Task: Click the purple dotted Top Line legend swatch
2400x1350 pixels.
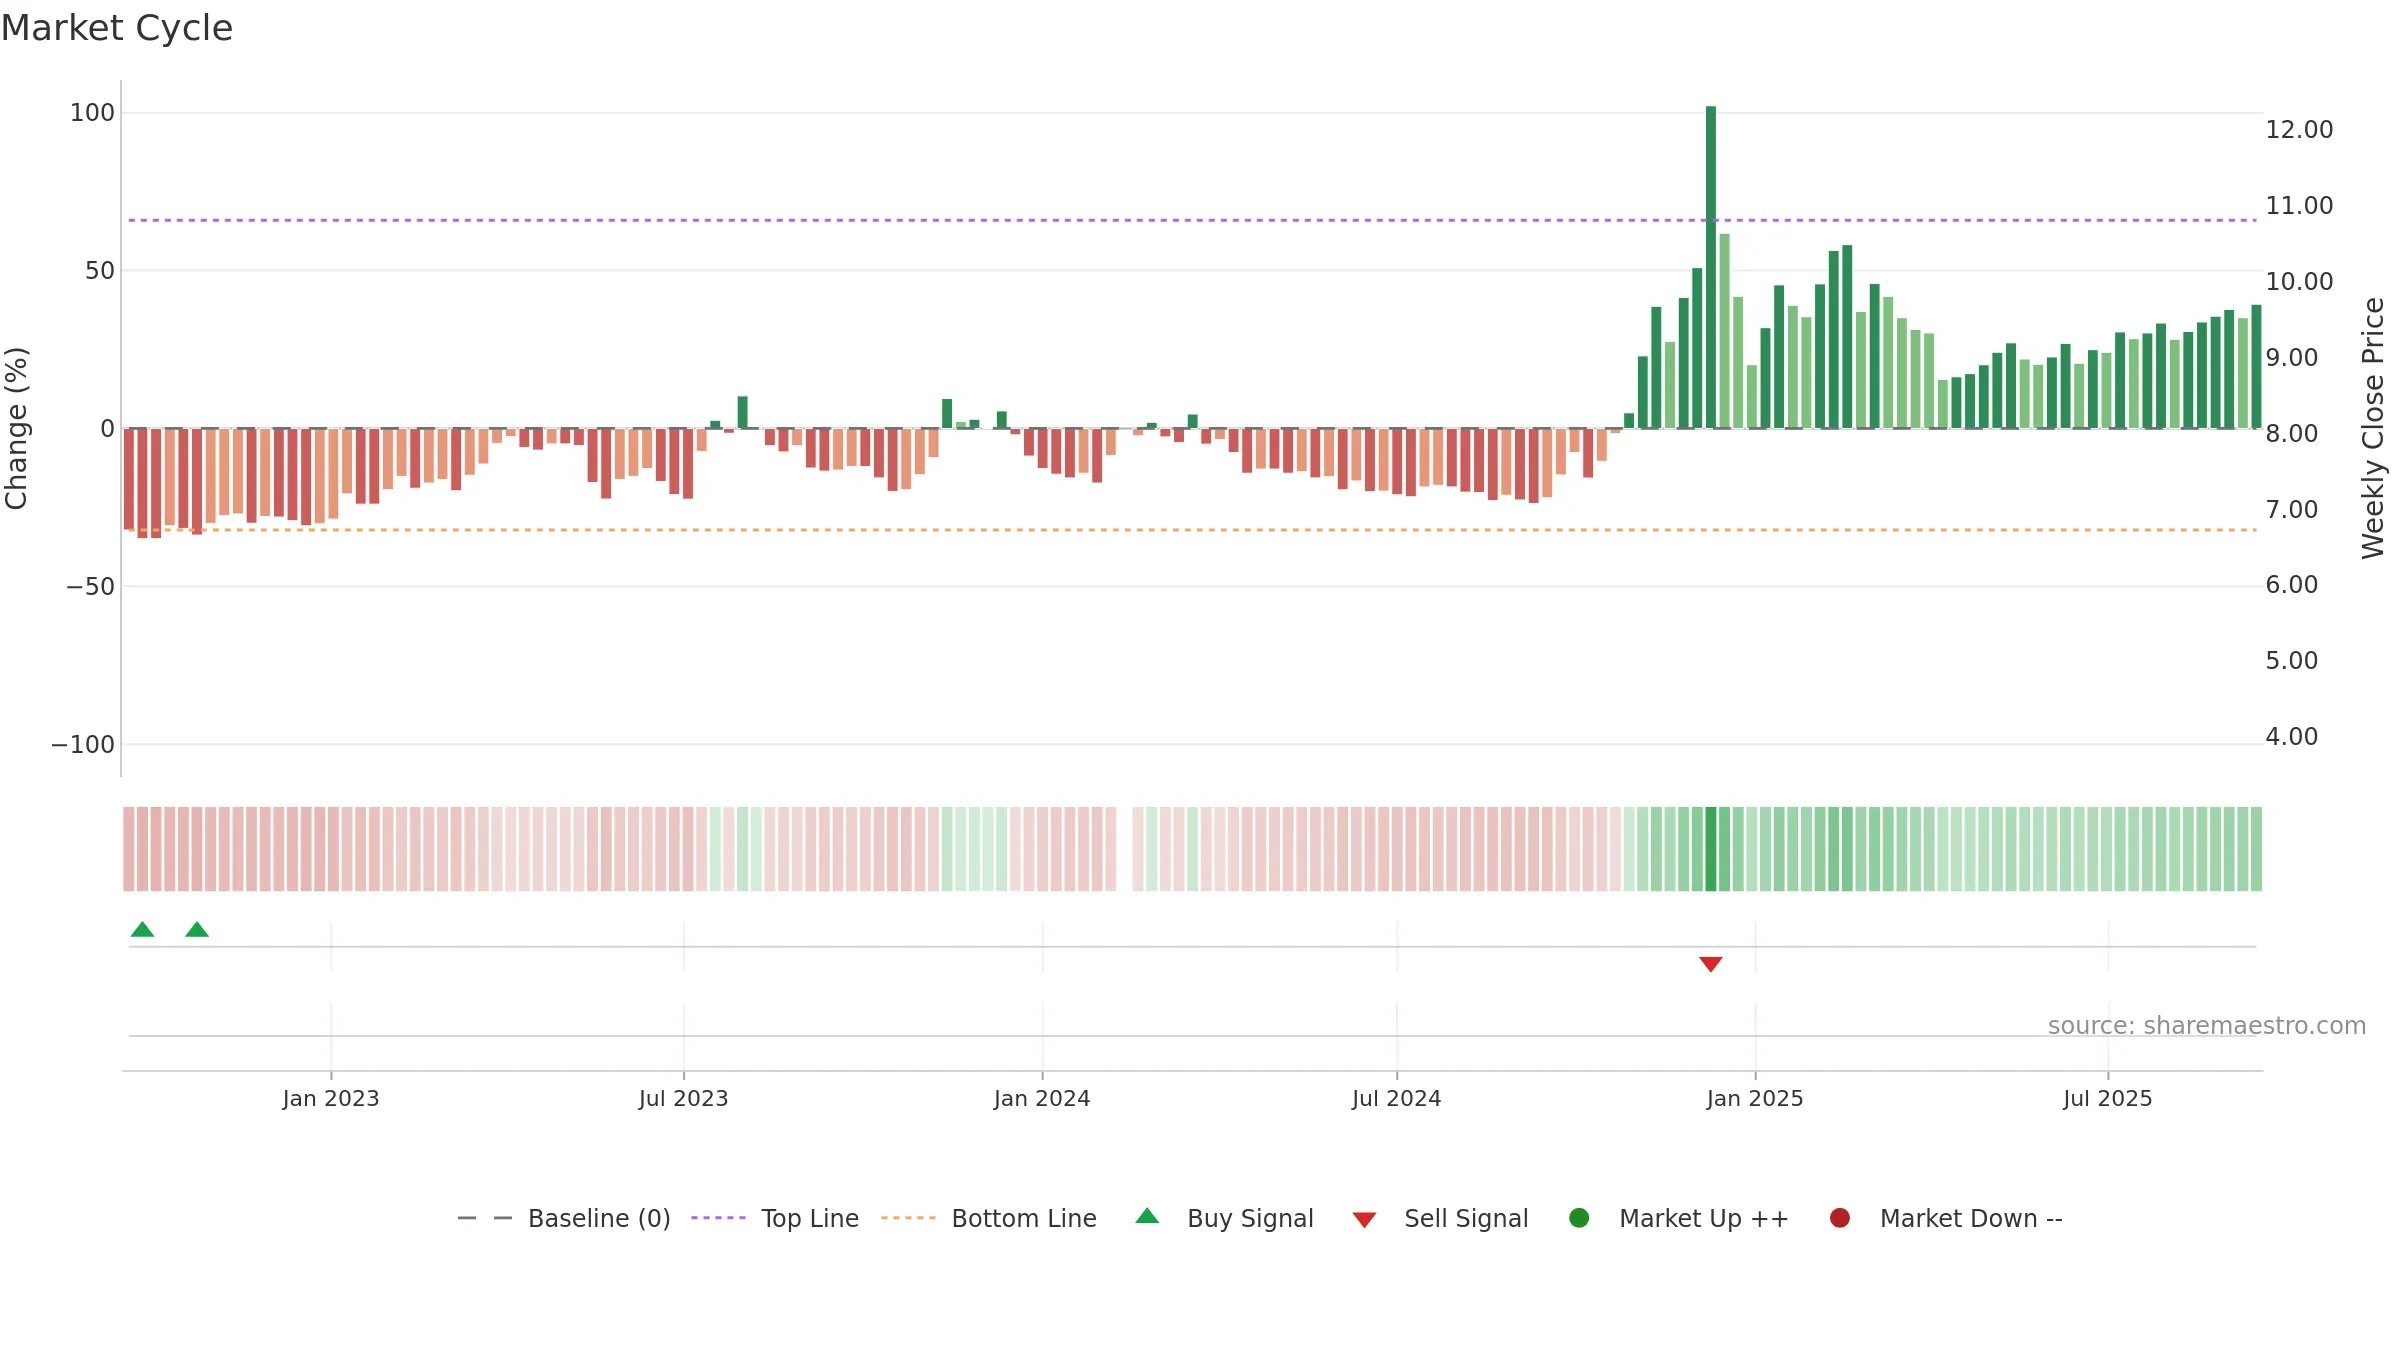Action: pyautogui.click(x=718, y=1218)
